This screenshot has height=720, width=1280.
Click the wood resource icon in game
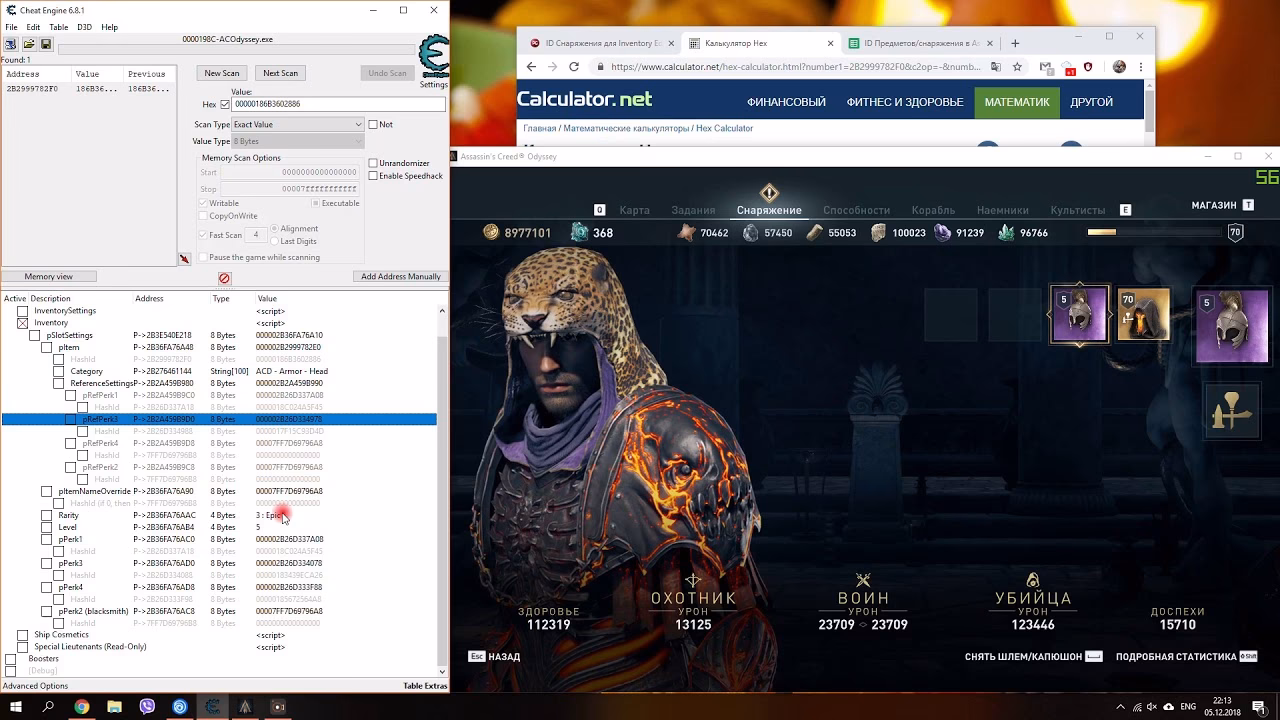pyautogui.click(x=815, y=232)
